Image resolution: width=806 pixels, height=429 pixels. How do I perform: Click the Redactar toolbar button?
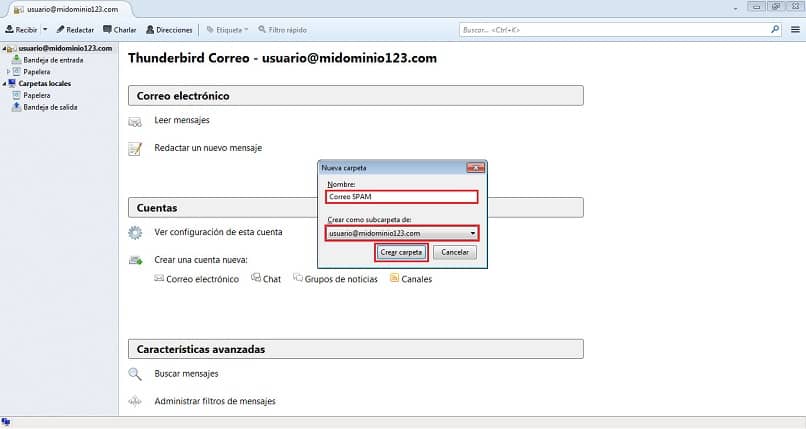pos(75,30)
